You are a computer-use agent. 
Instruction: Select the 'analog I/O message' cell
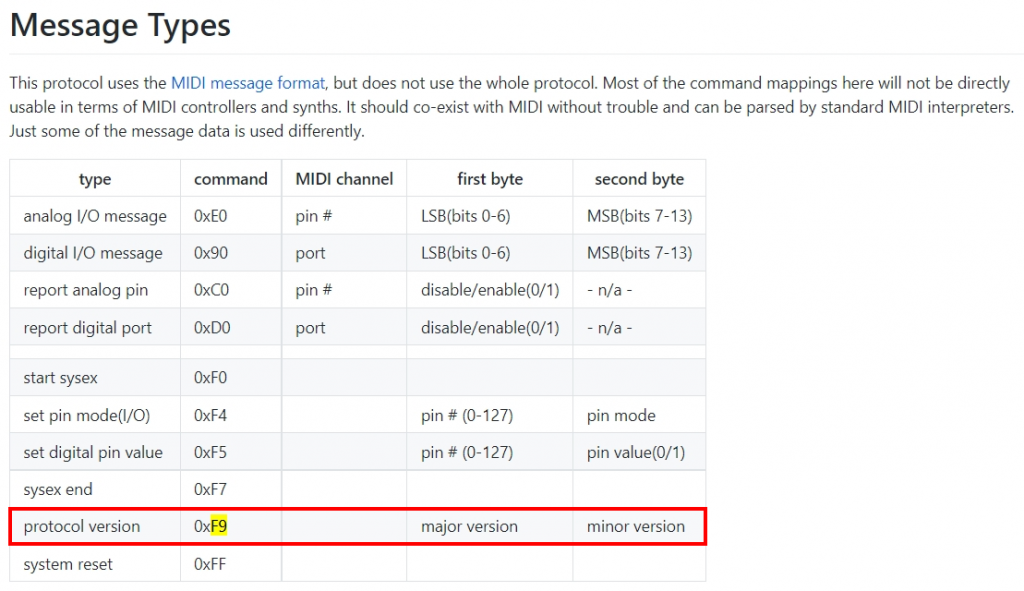[x=95, y=216]
